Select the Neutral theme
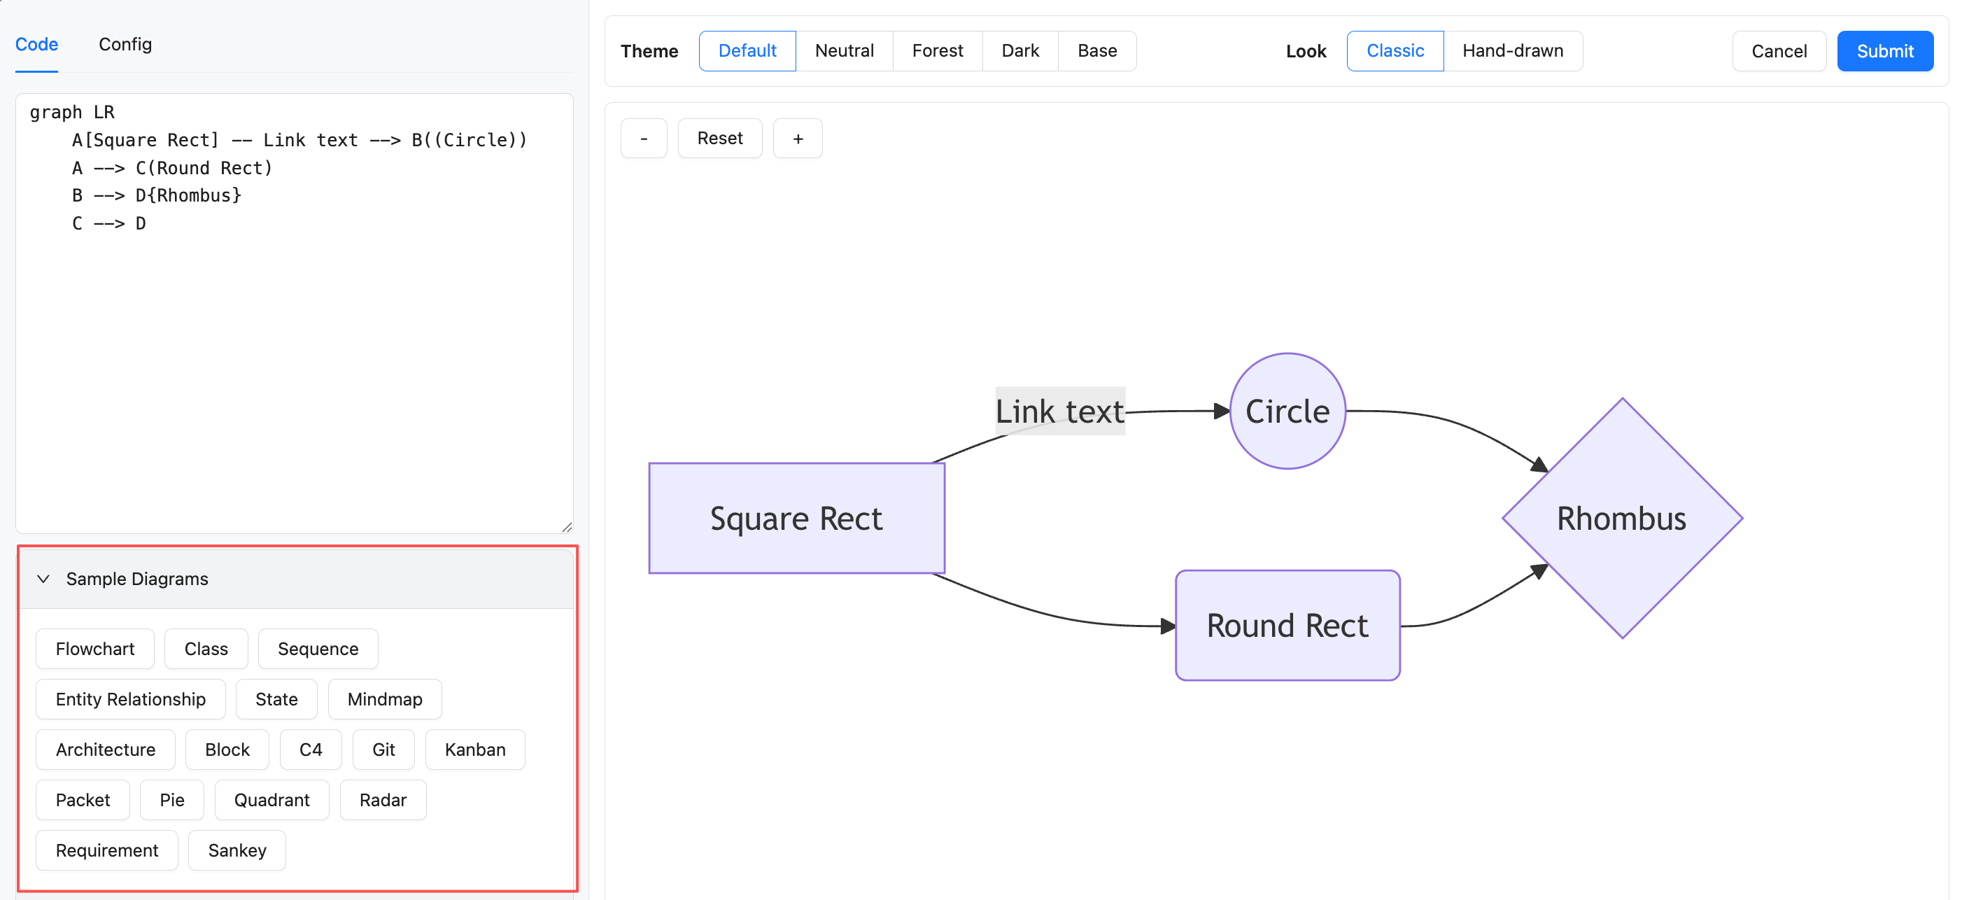Screen dimensions: 1962x900 pos(844,51)
